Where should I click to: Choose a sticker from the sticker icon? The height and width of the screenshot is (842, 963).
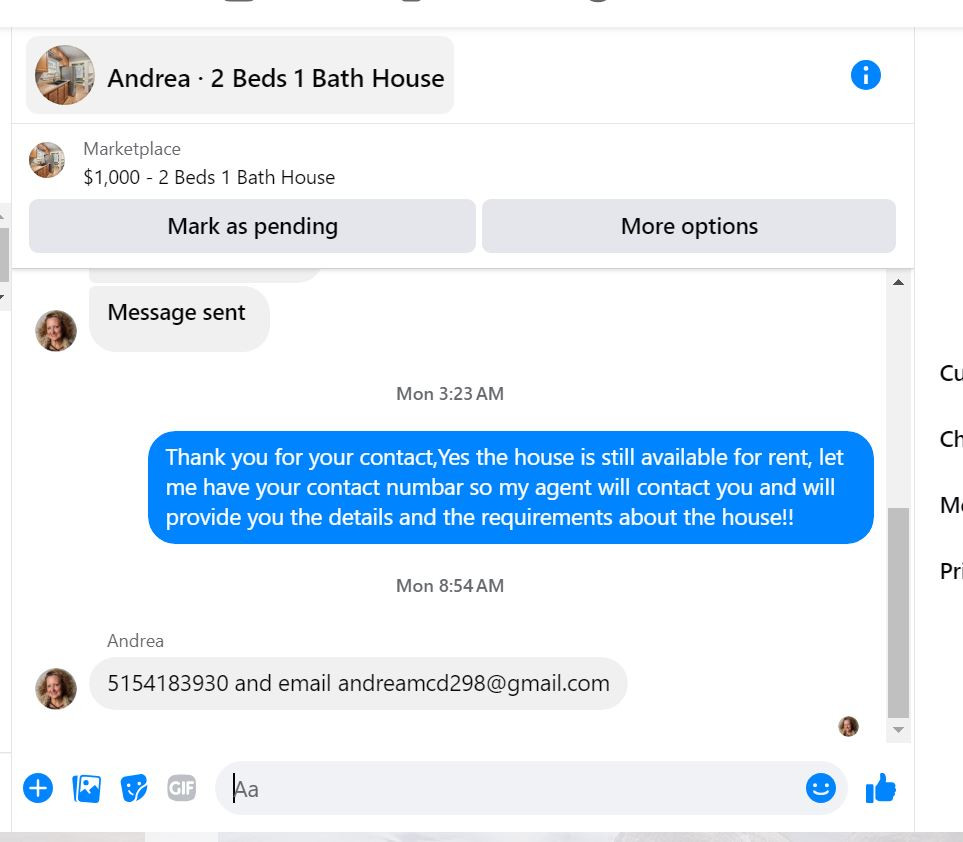click(x=134, y=789)
